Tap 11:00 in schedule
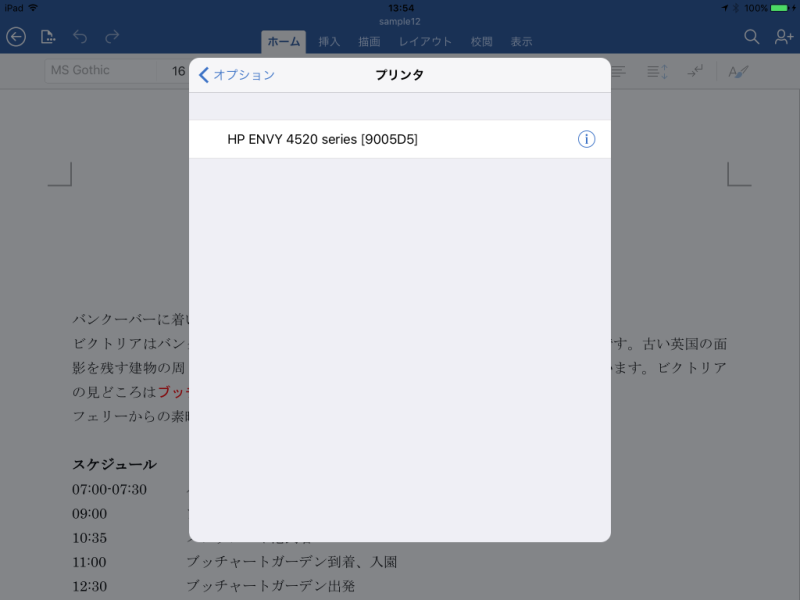The height and width of the screenshot is (600, 800). pyautogui.click(x=89, y=562)
